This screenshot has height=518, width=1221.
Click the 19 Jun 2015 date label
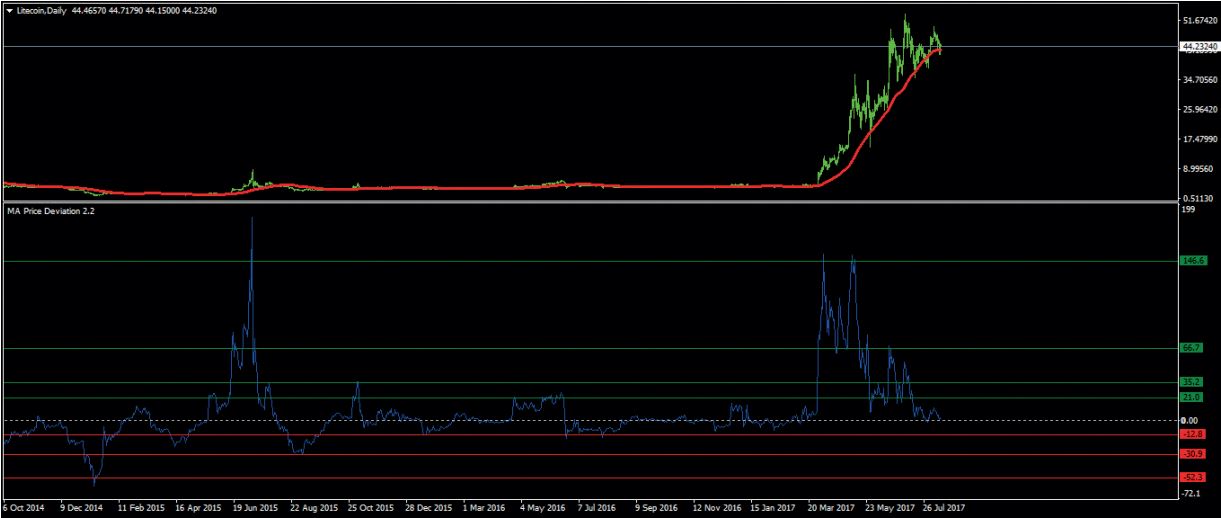point(255,507)
